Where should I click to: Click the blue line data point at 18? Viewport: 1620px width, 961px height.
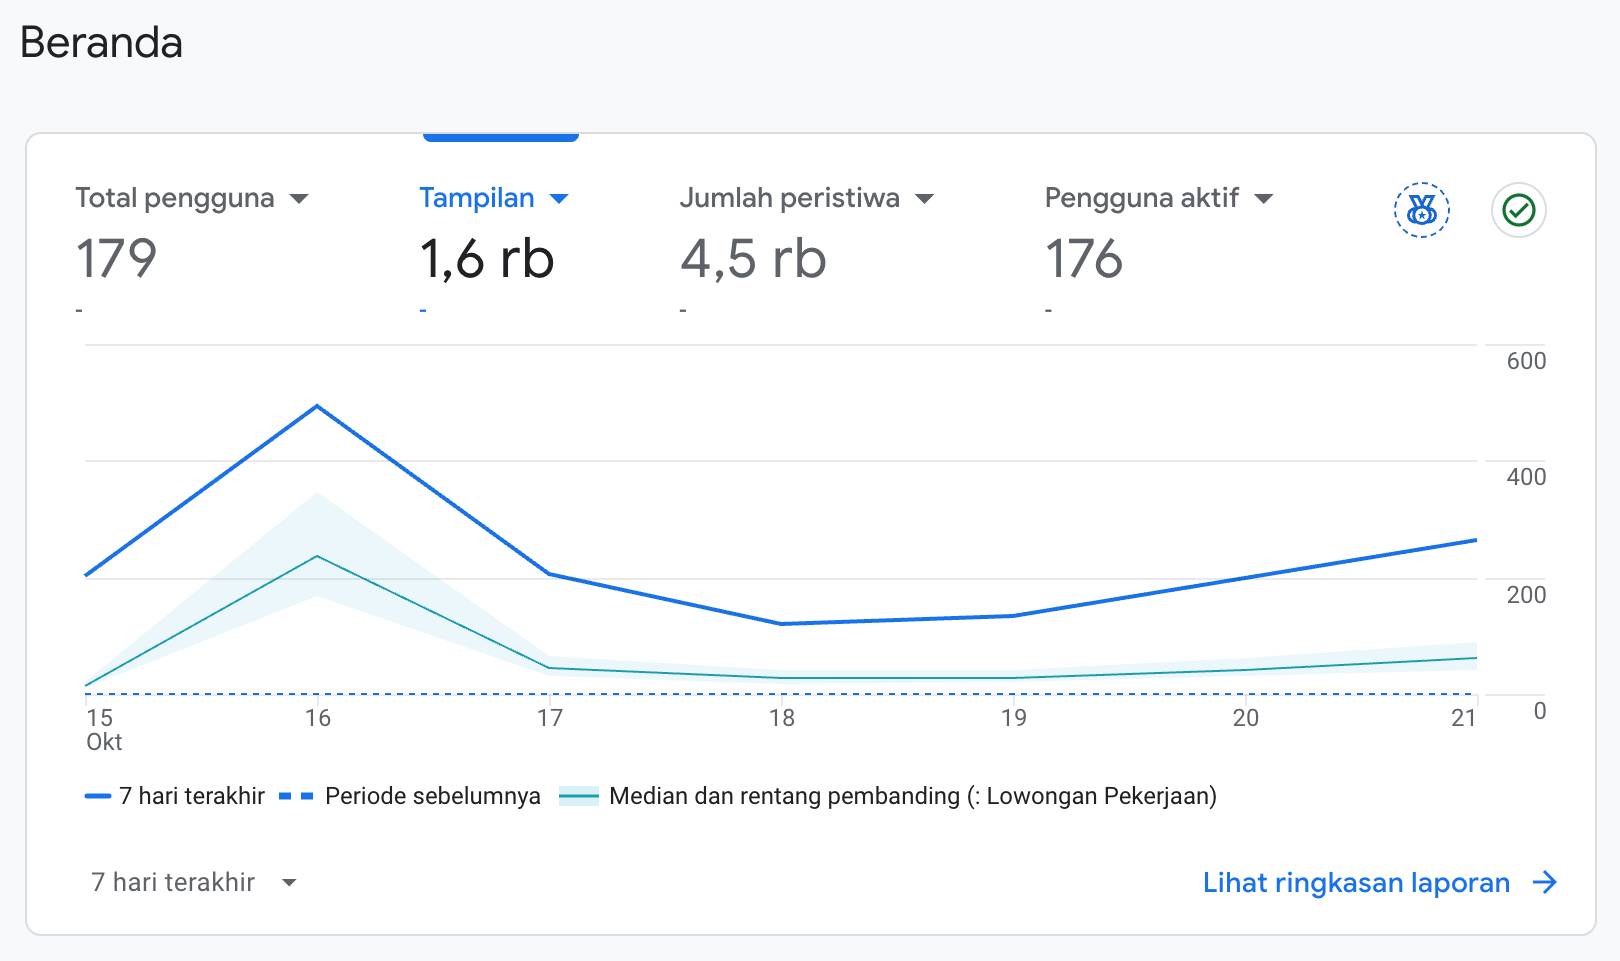point(781,624)
